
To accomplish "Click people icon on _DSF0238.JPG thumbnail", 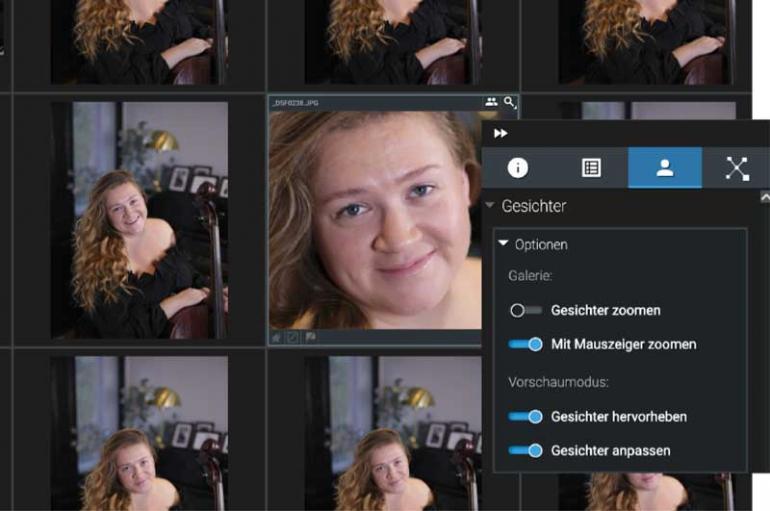I will pyautogui.click(x=491, y=102).
